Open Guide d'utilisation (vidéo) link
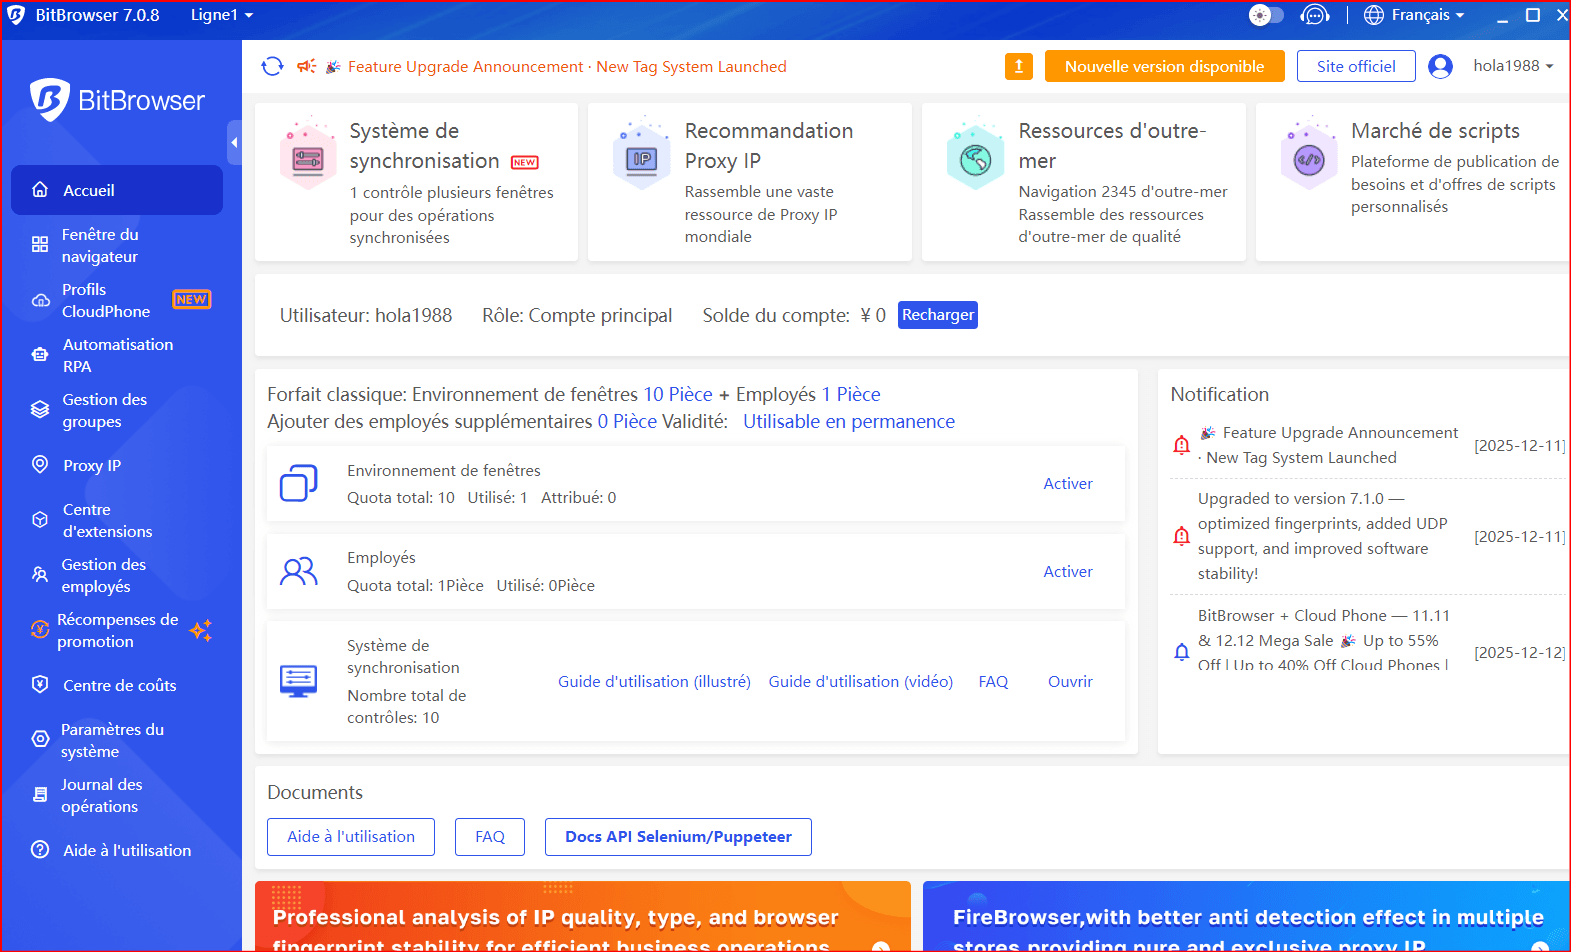1571x952 pixels. point(860,681)
